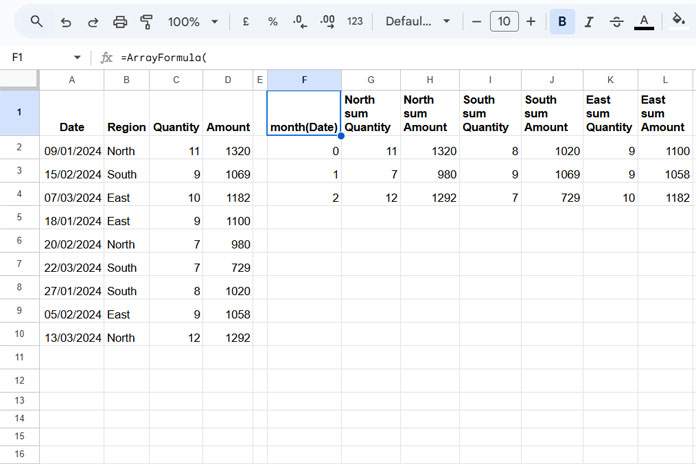Click the formula bar with =ArrayFormula(
The height and width of the screenshot is (464, 696).
point(404,57)
